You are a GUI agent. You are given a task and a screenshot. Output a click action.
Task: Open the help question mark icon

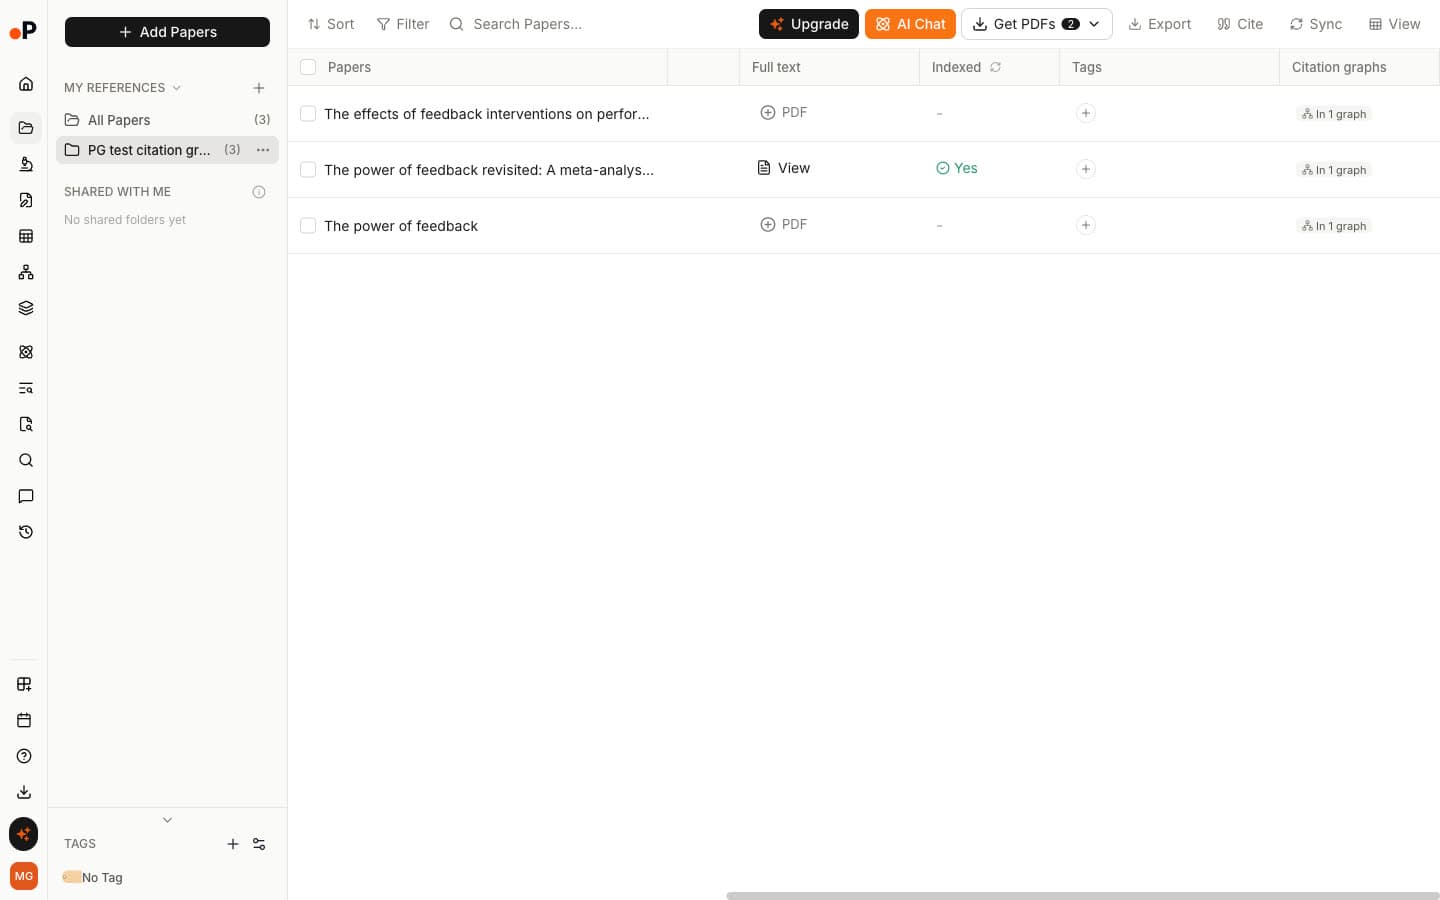(24, 756)
